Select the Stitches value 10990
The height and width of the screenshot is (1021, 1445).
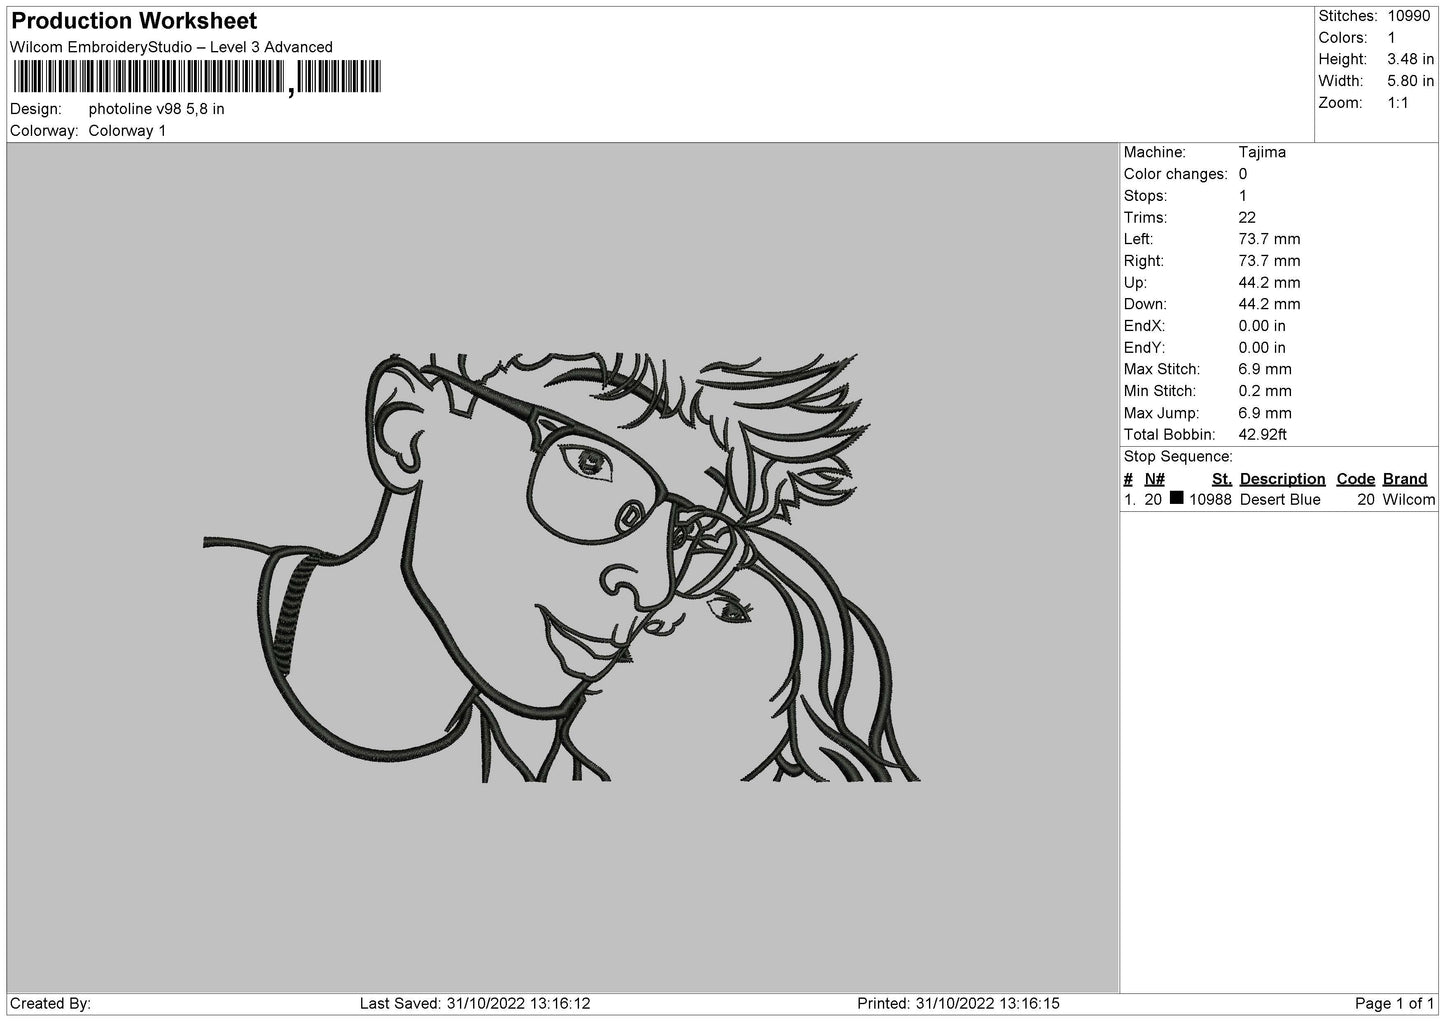(x=1409, y=16)
